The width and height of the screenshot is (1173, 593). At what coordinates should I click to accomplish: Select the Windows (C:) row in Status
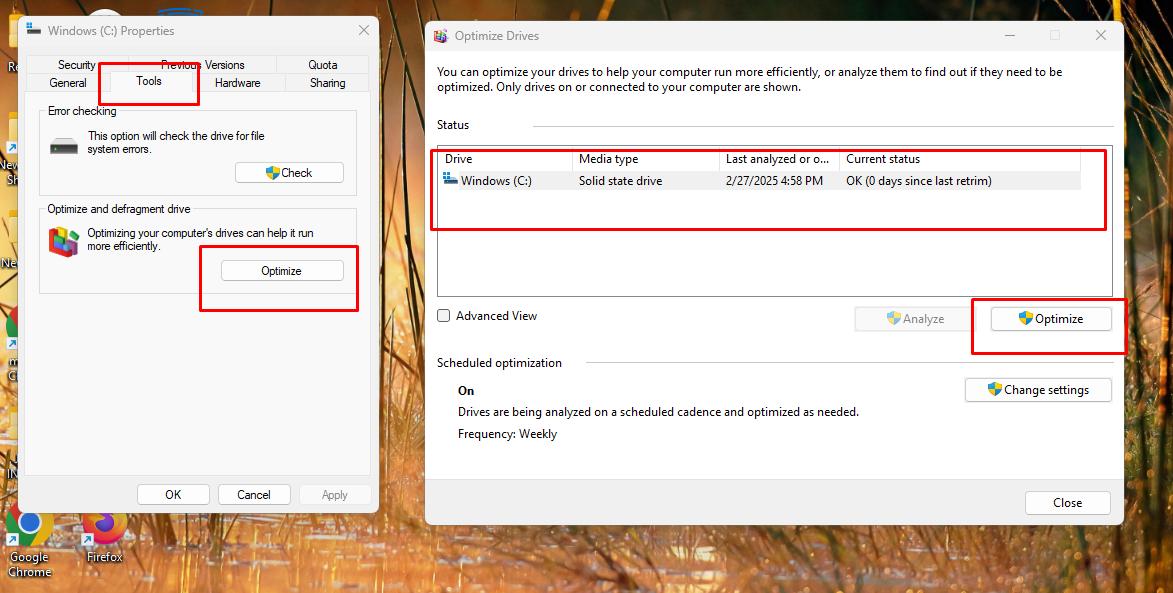[700, 180]
